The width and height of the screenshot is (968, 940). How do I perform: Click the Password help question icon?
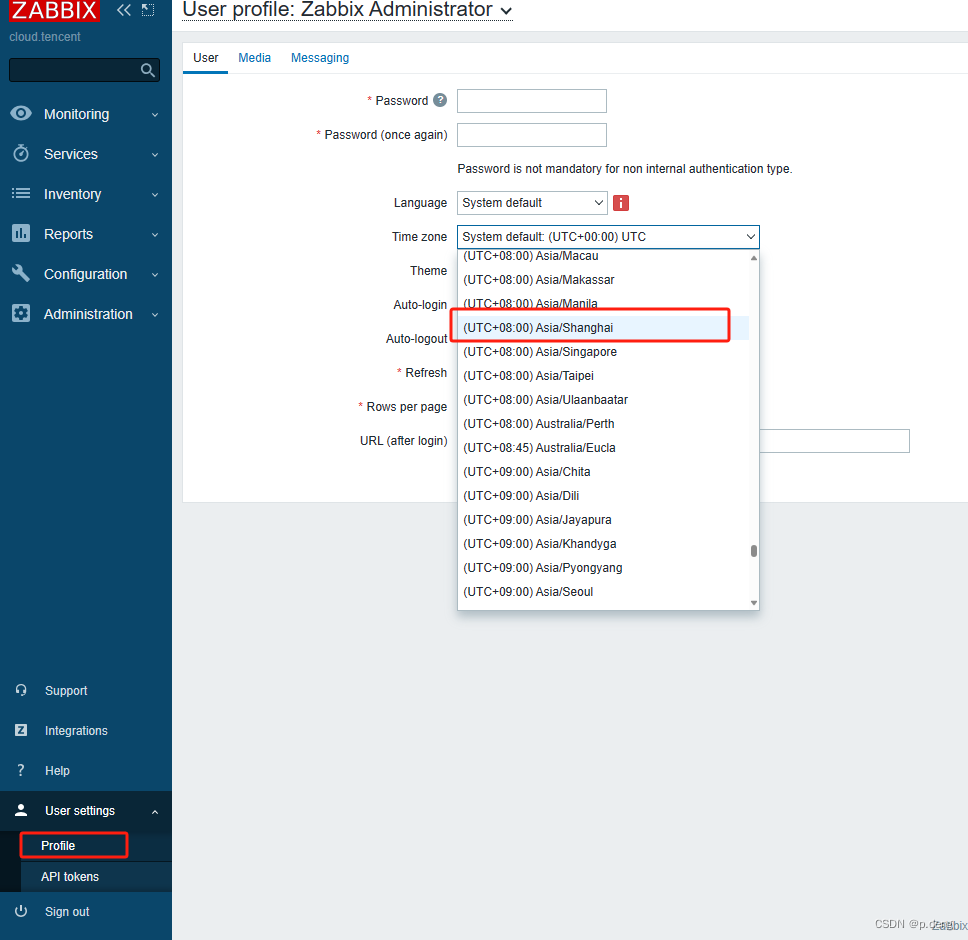point(440,100)
